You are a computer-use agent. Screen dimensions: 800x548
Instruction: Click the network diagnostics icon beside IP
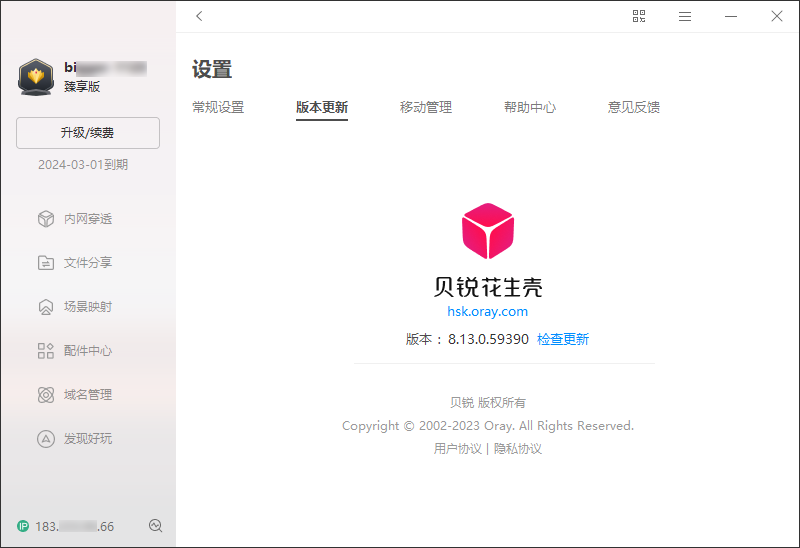[155, 526]
